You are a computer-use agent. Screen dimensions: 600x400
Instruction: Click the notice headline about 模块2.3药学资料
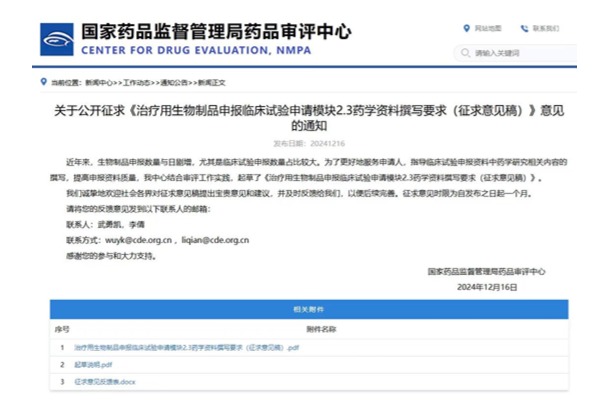309,118
